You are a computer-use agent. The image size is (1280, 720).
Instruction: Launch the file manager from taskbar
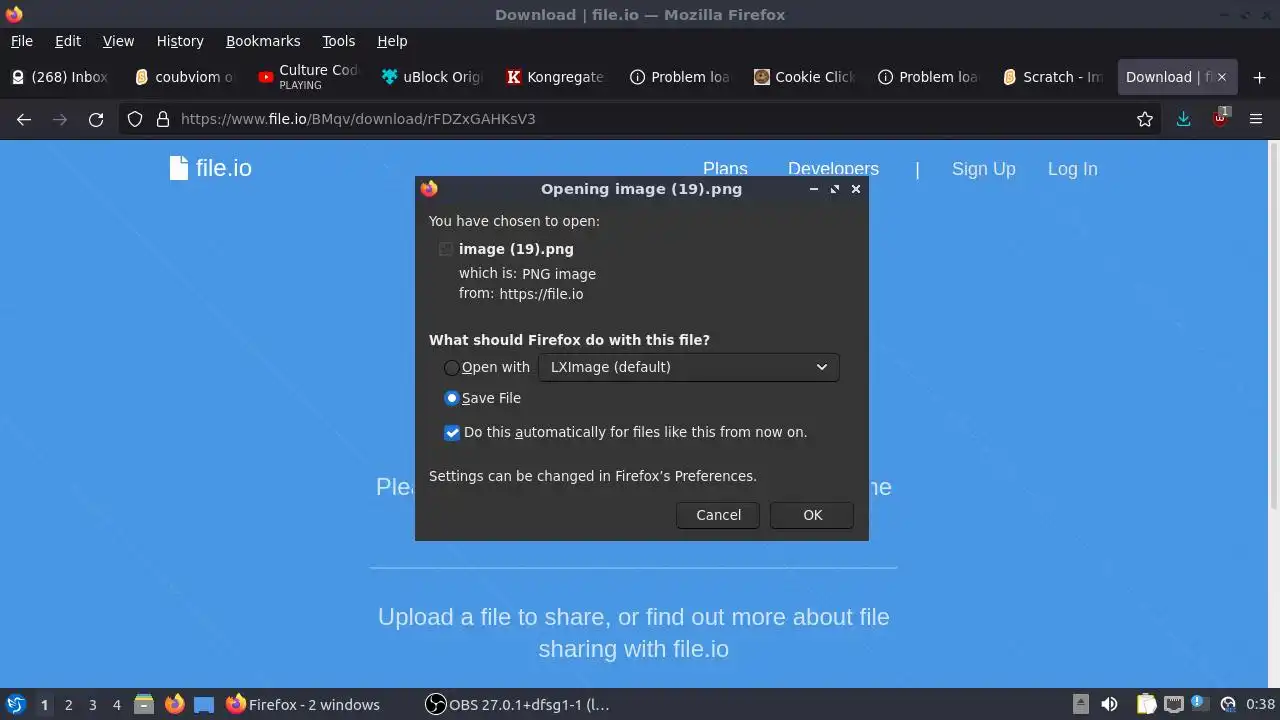coord(144,704)
